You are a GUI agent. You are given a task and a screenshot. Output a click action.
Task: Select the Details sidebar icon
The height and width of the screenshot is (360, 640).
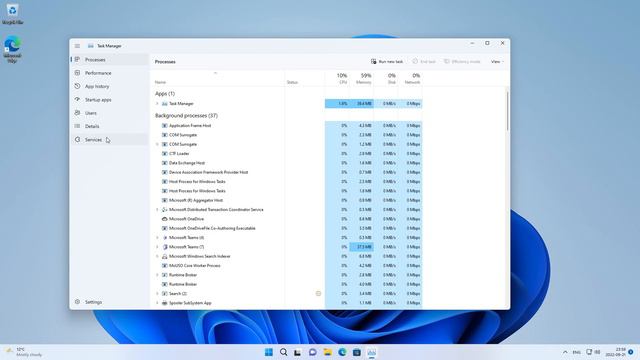coord(77,126)
